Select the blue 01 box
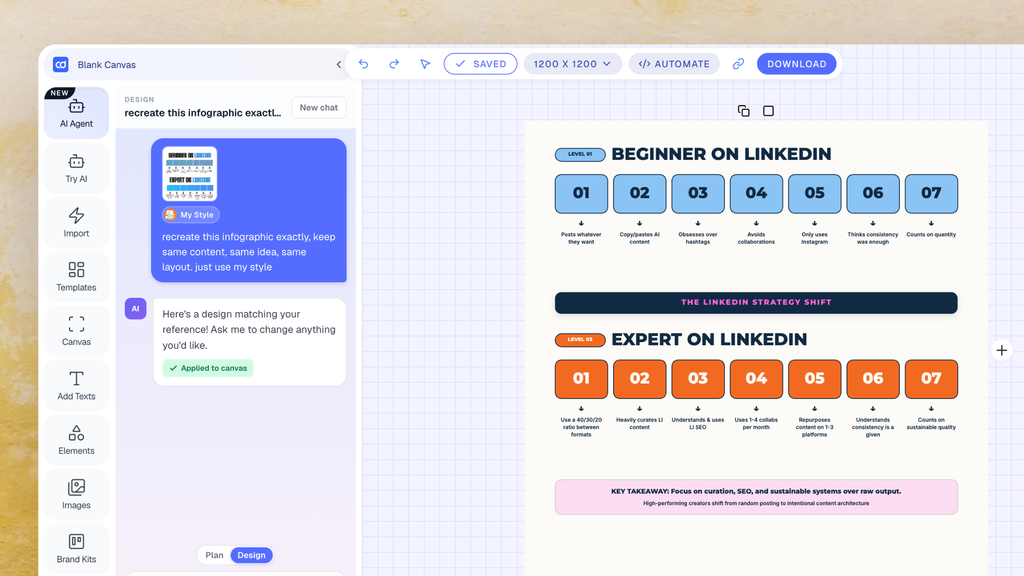 tap(581, 193)
